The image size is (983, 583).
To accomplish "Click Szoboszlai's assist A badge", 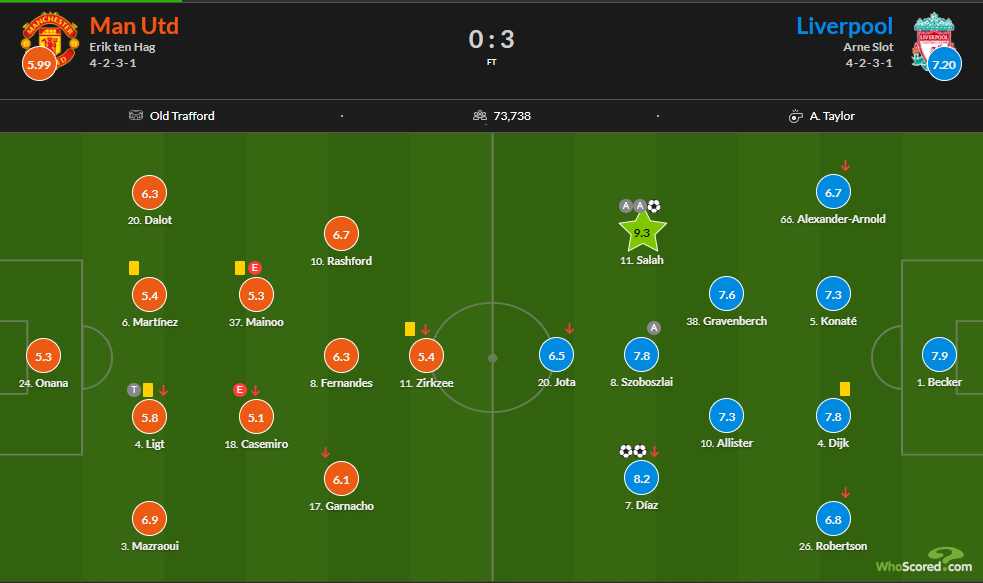I will click(654, 328).
